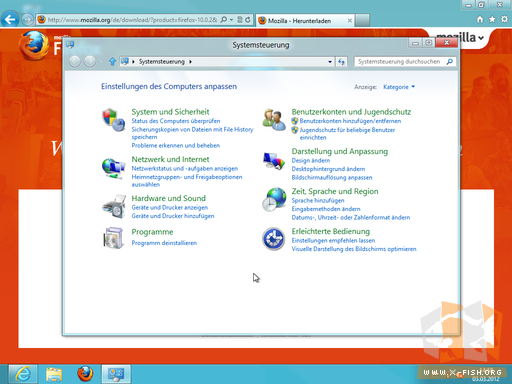The height and width of the screenshot is (384, 512).
Task: Expand the Systemsteuerung address bar history dropdown
Action: click(x=330, y=62)
